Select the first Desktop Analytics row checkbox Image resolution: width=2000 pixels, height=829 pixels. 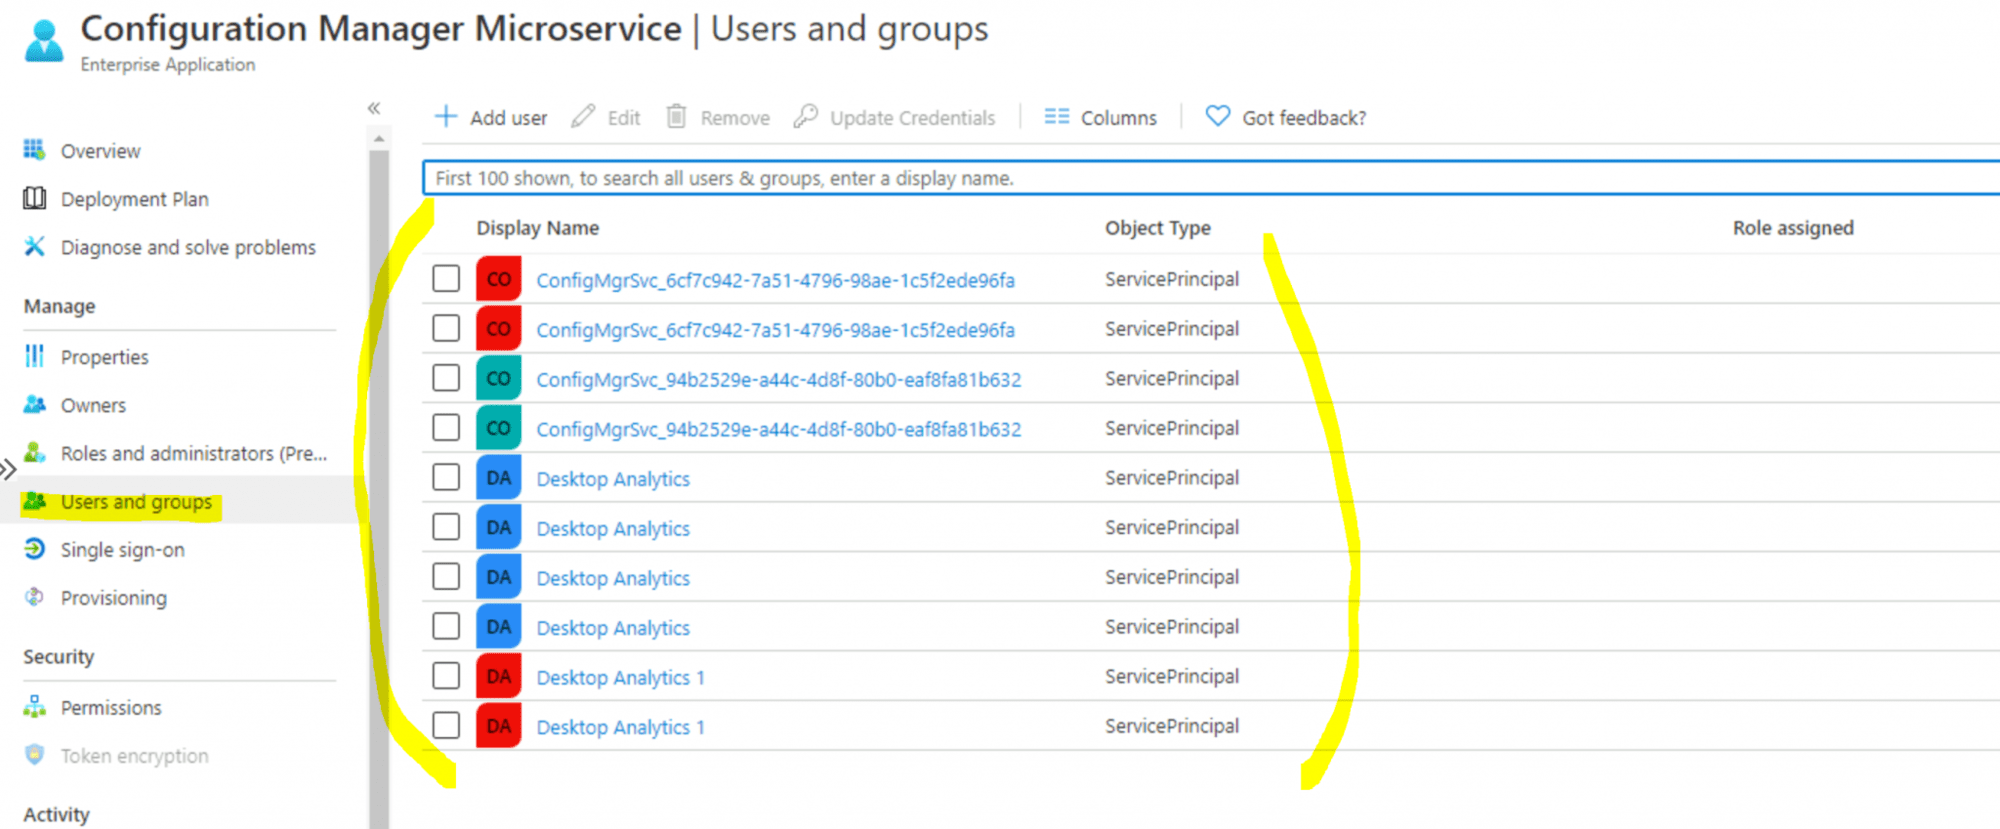click(446, 477)
